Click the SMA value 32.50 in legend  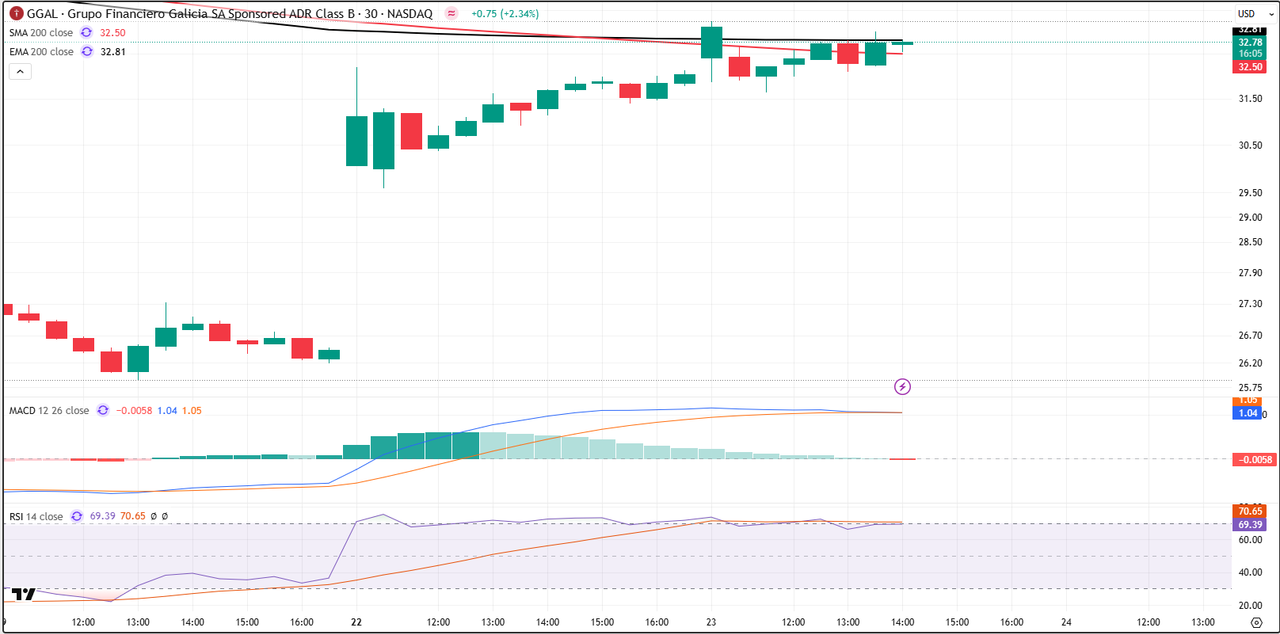point(112,33)
